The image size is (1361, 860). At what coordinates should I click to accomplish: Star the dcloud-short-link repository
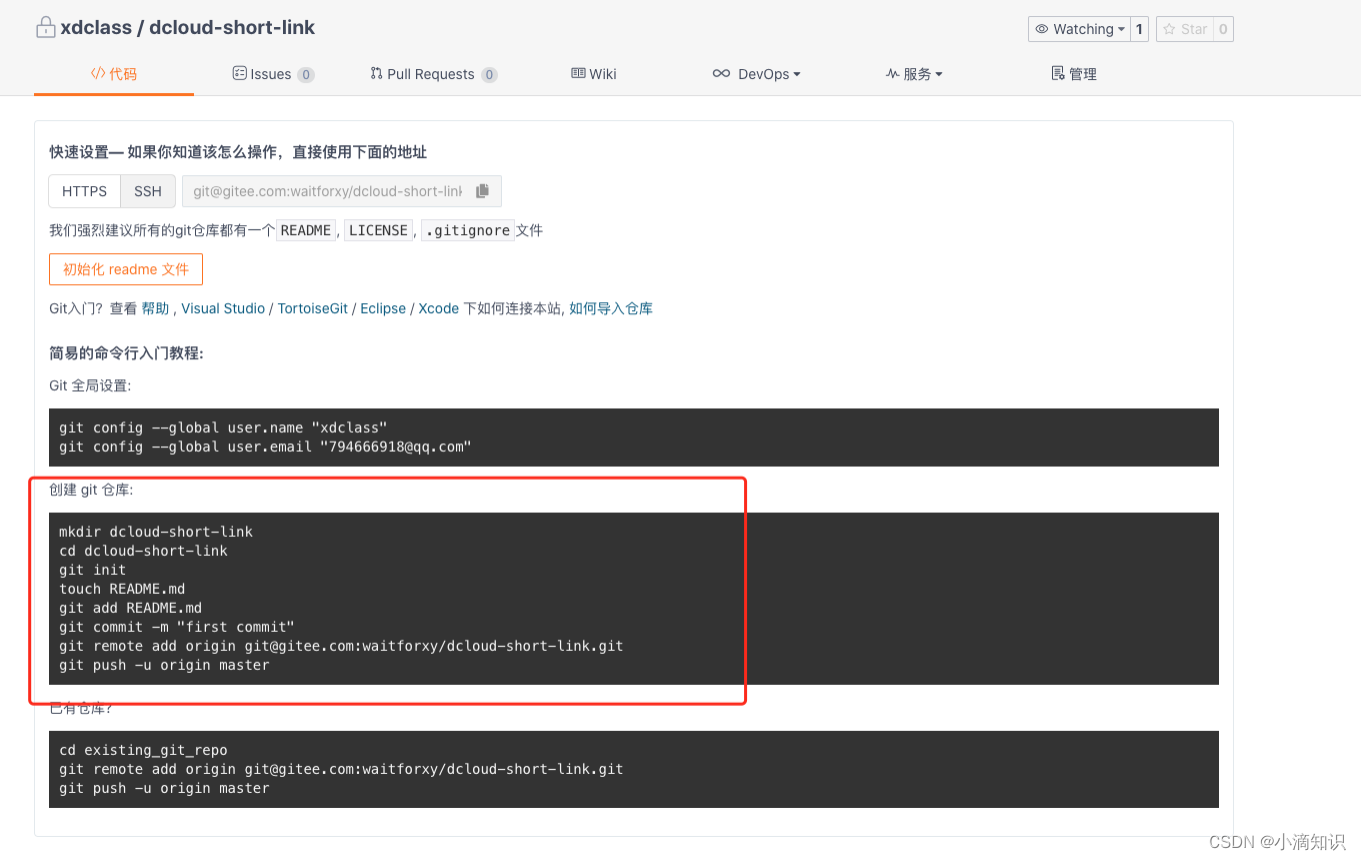pyautogui.click(x=1185, y=29)
